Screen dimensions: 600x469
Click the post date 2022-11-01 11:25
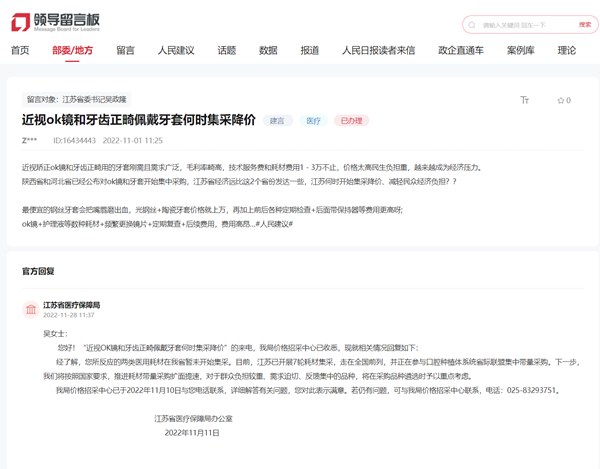coord(132,140)
